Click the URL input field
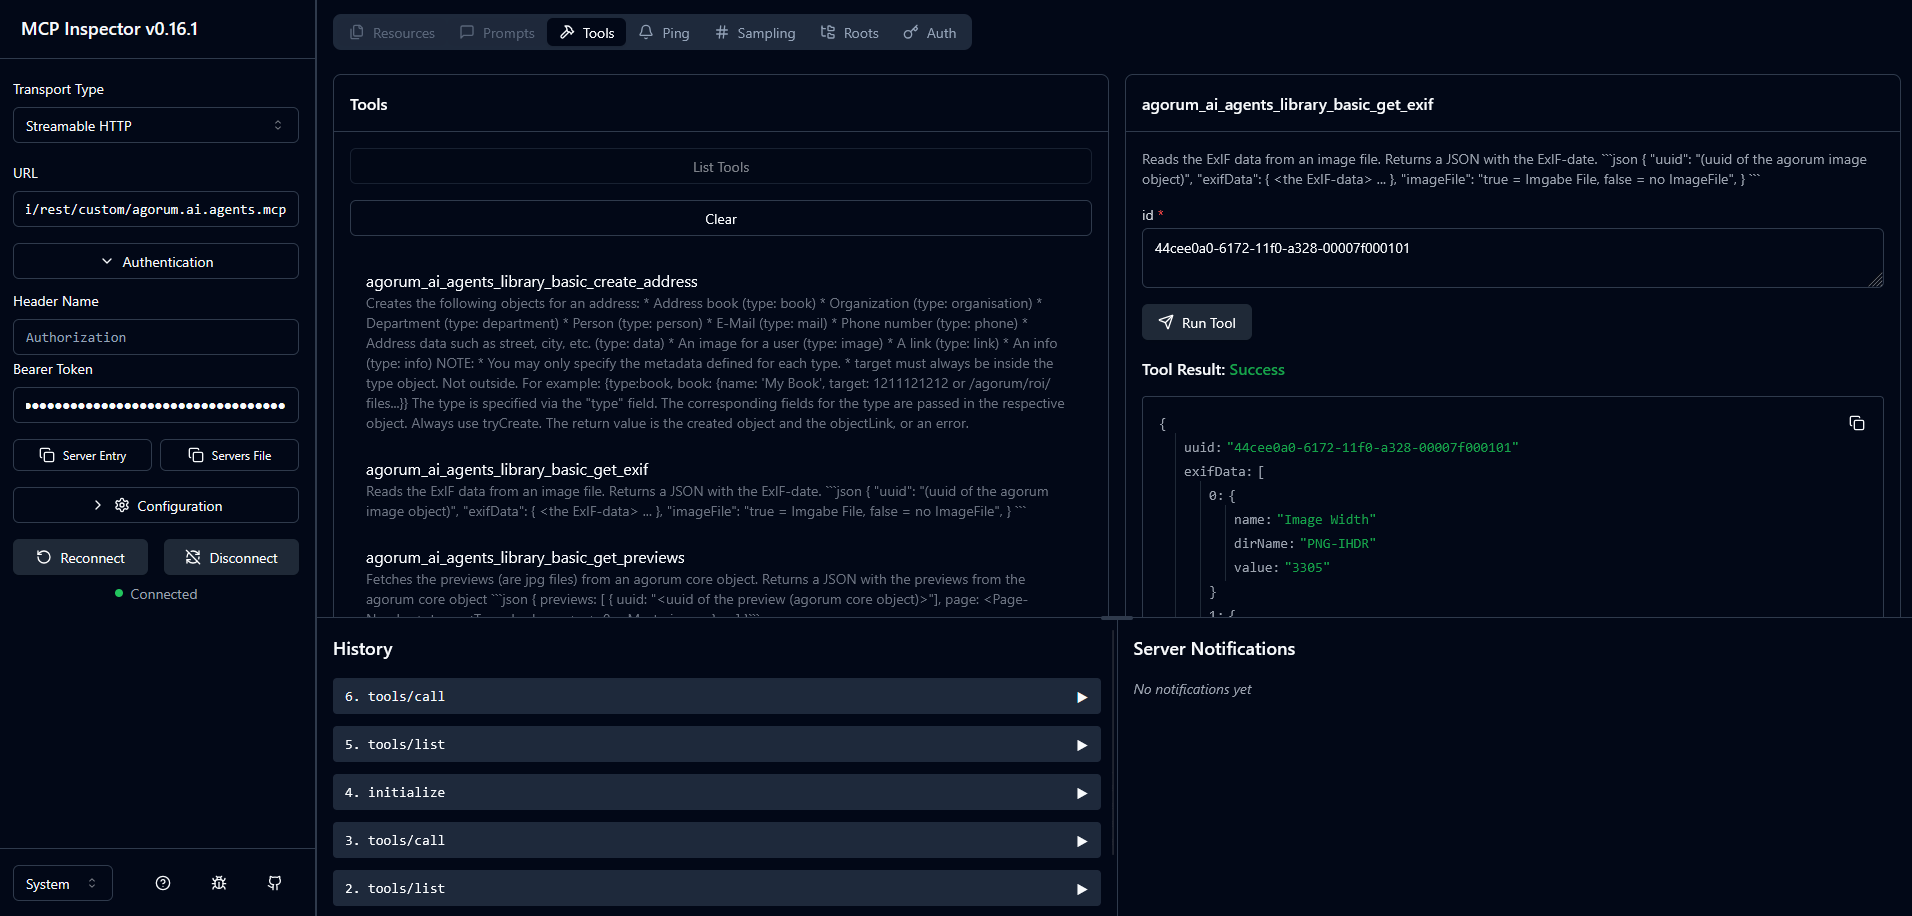The image size is (1912, 916). coord(156,209)
